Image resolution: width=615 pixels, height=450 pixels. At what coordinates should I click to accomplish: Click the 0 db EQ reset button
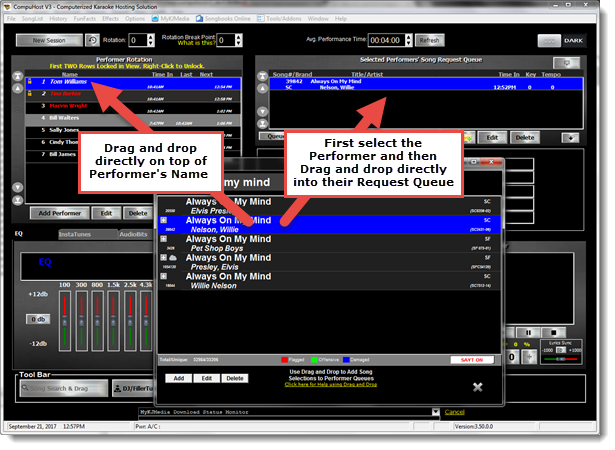[x=38, y=319]
